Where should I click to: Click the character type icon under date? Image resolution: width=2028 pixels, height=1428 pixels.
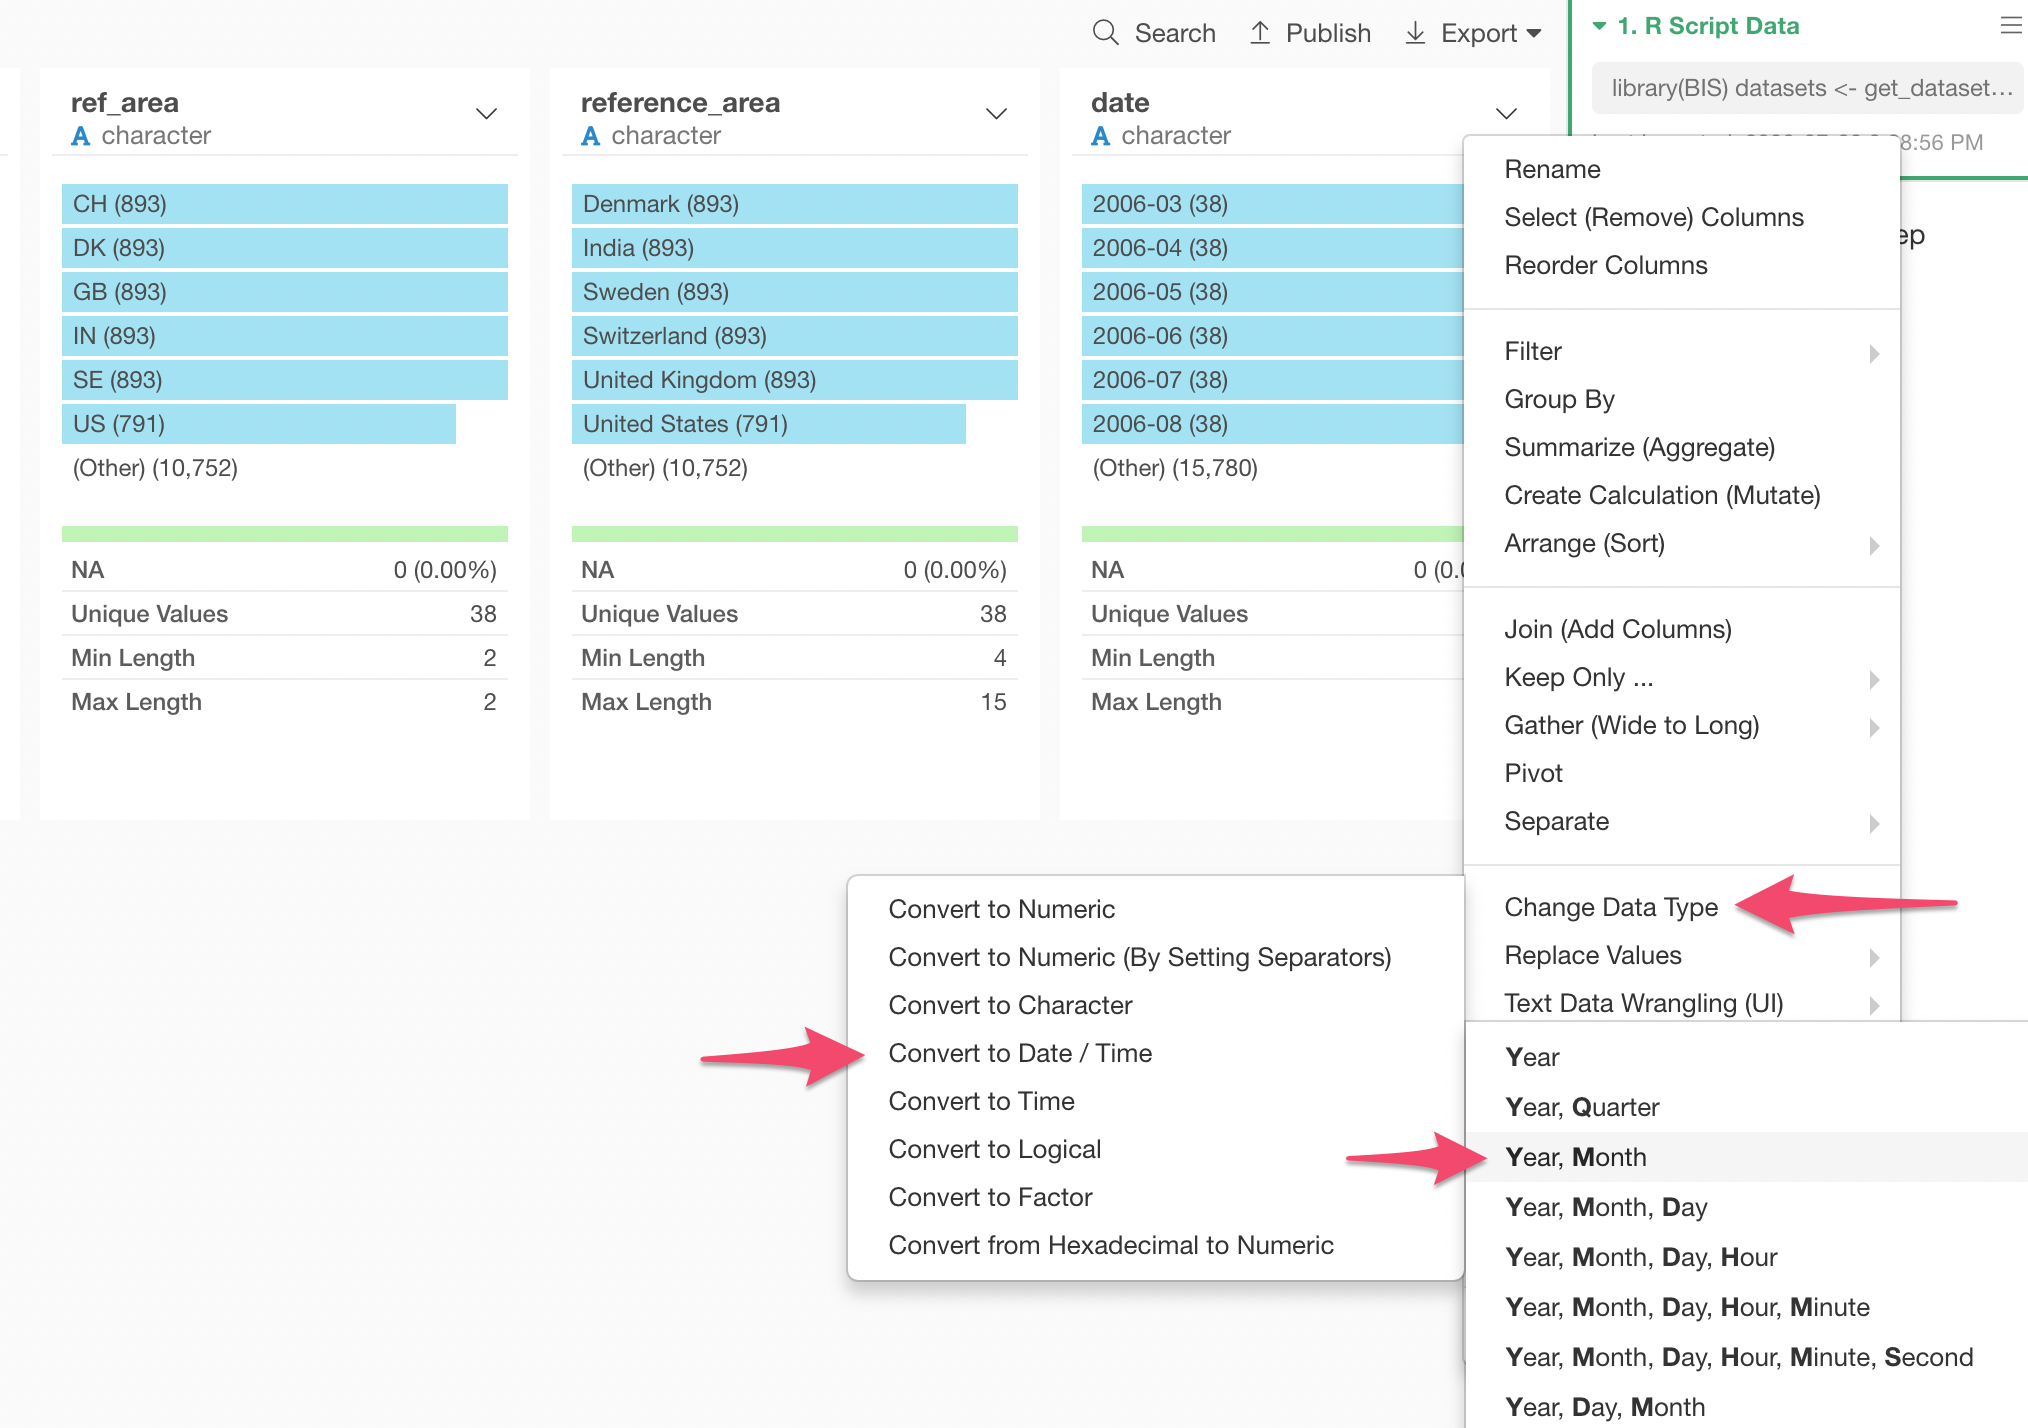(1101, 136)
